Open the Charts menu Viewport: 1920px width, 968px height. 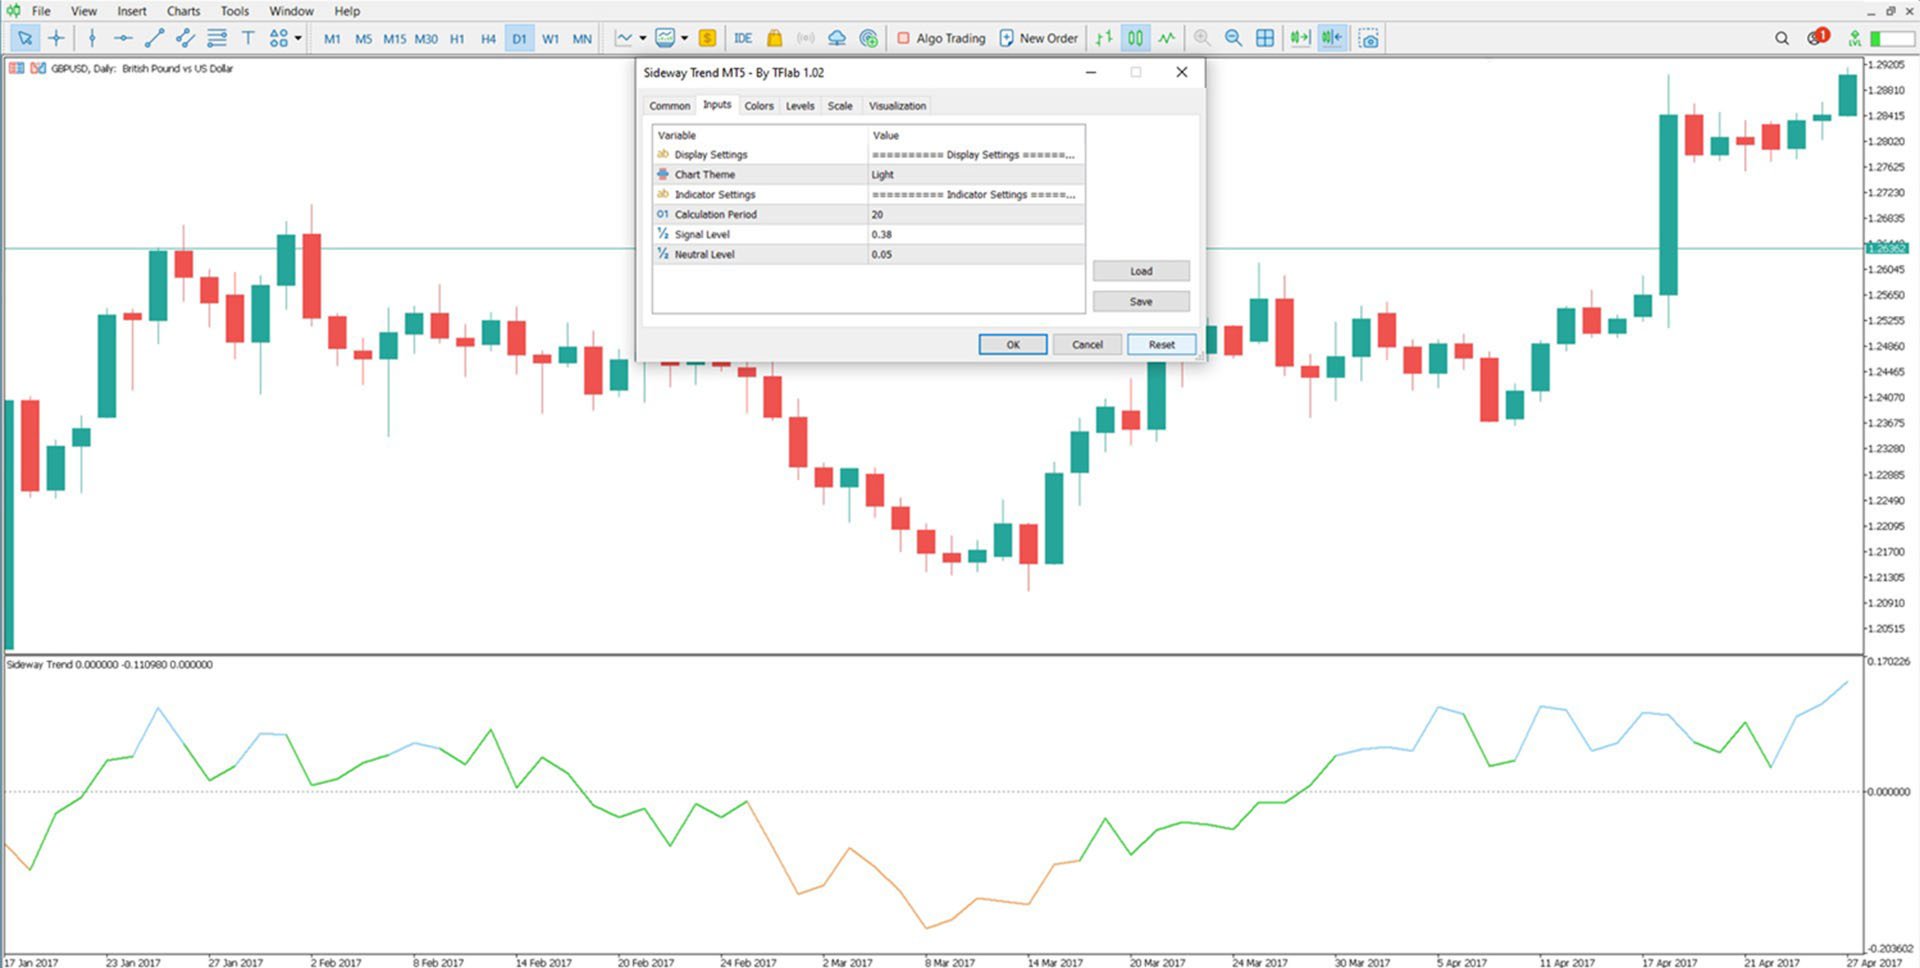183,11
